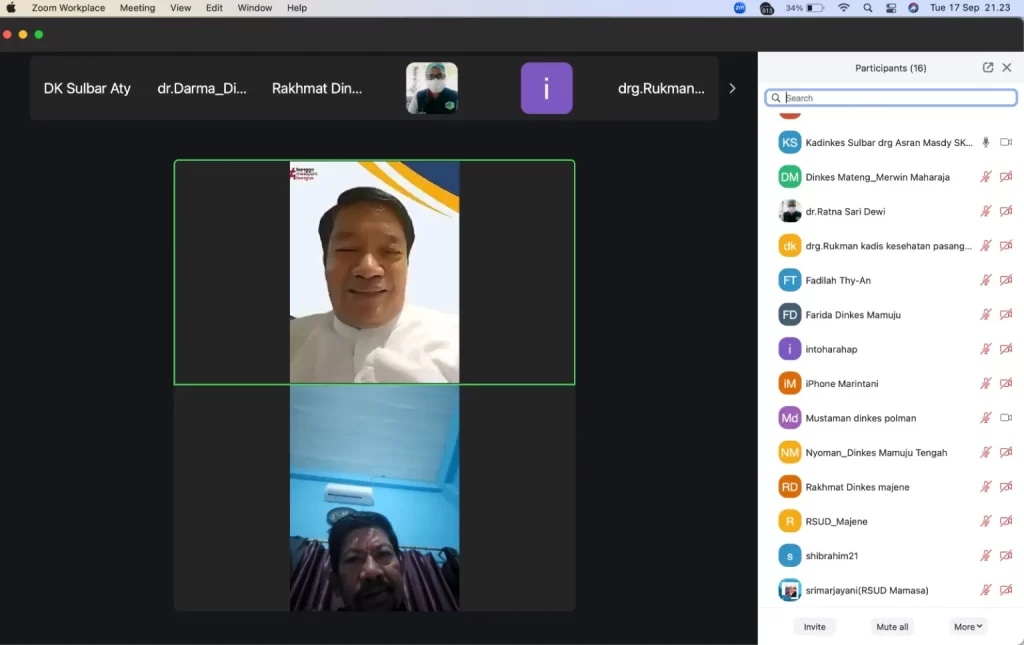
Task: Open the More dropdown in Participants
Action: [x=968, y=627]
